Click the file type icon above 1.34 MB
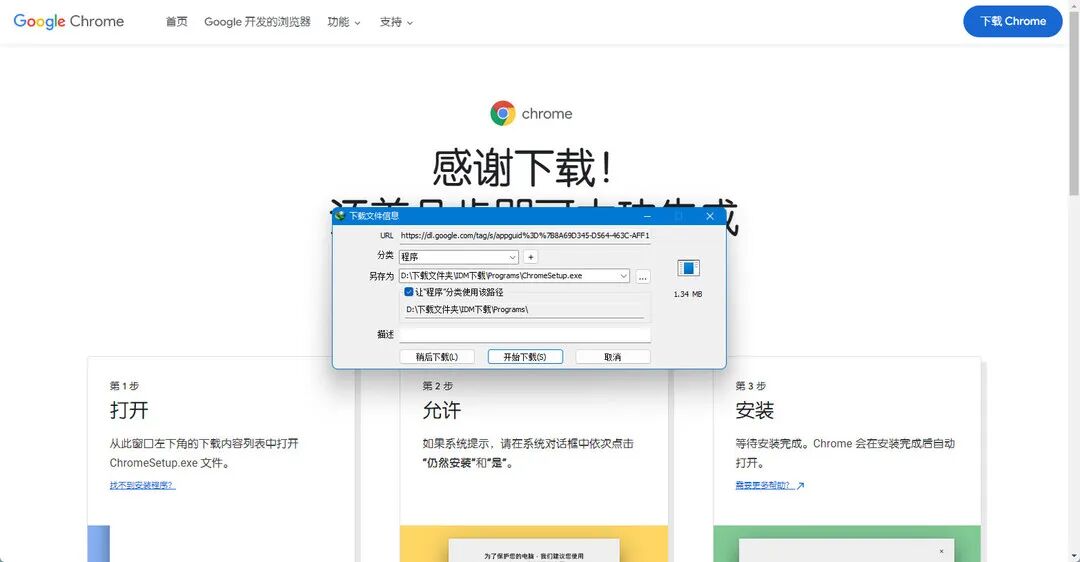The image size is (1080, 562). tap(688, 268)
